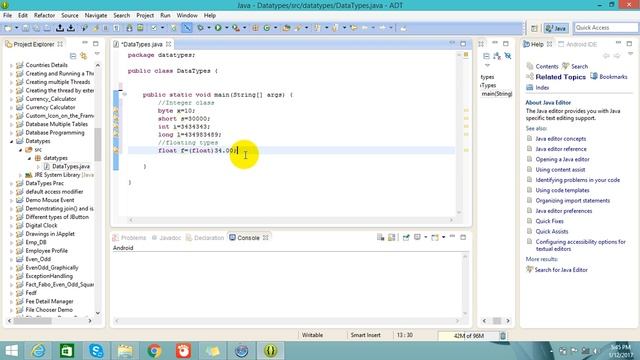Open Project Explorer view menu arrow
This screenshot has width=640, height=360.
(97, 54)
